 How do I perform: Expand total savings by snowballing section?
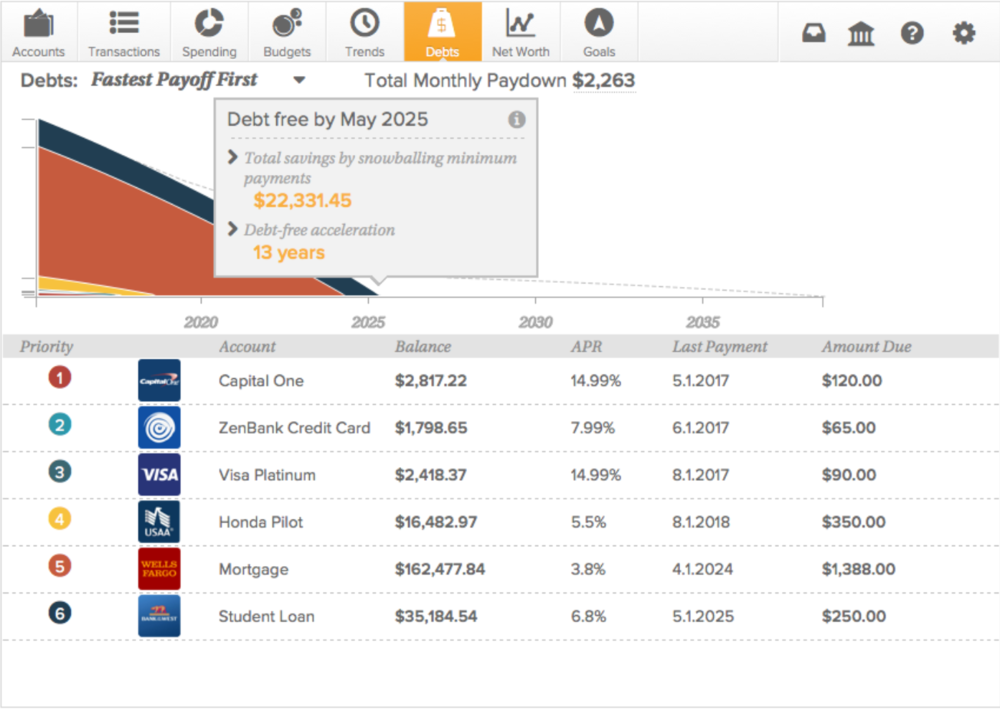(x=233, y=158)
